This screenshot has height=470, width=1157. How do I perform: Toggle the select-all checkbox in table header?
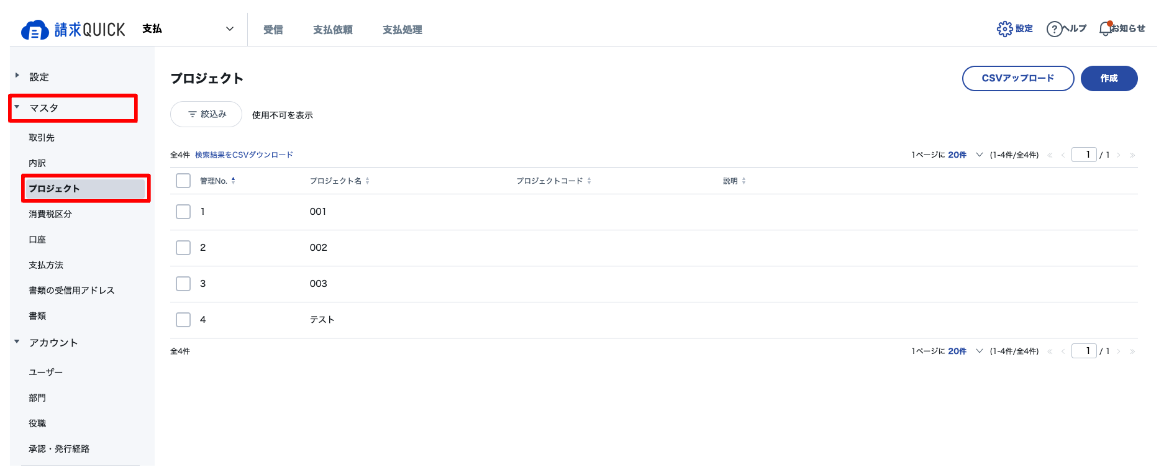(184, 181)
